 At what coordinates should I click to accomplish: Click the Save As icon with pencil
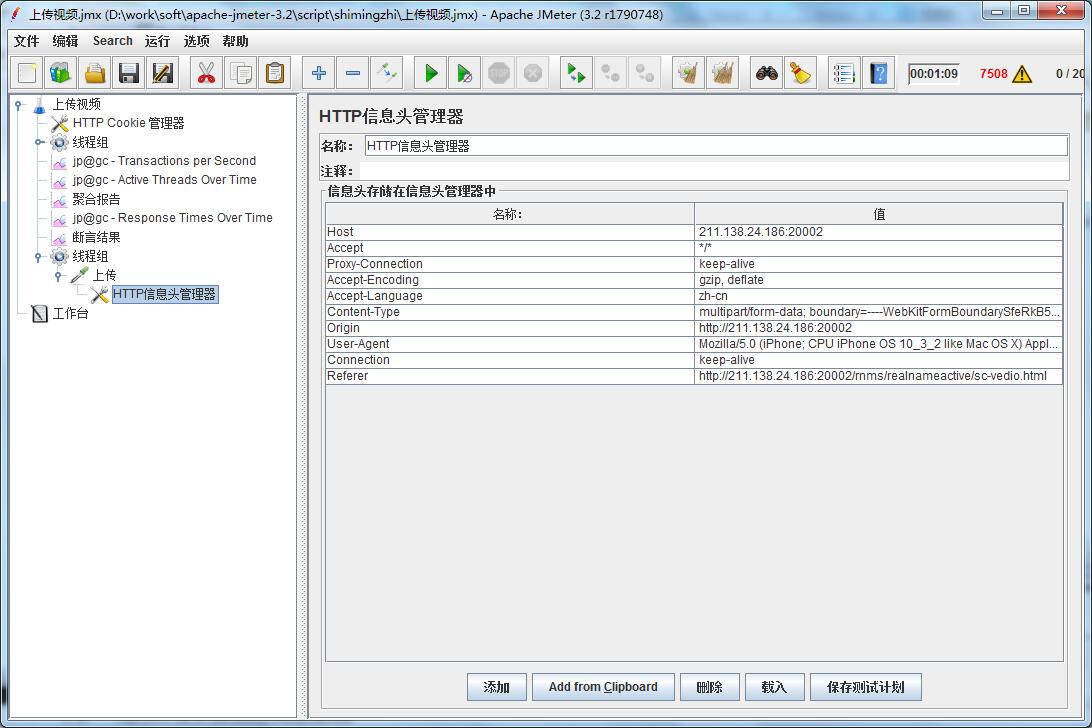pos(163,73)
